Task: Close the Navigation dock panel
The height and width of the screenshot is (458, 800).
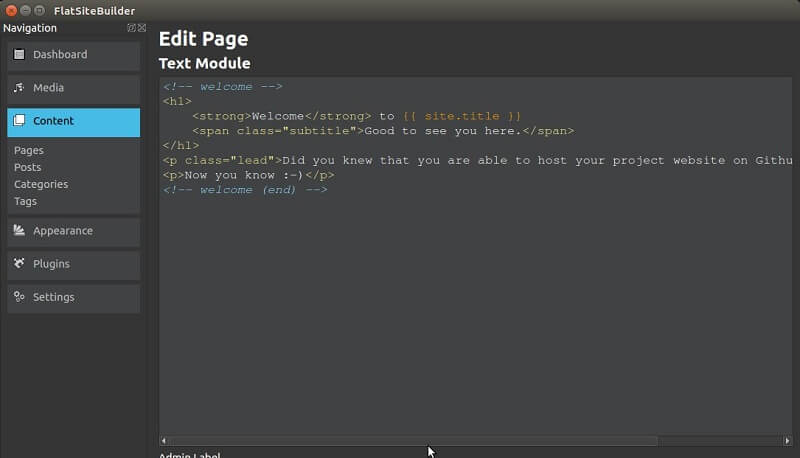Action: (142, 28)
